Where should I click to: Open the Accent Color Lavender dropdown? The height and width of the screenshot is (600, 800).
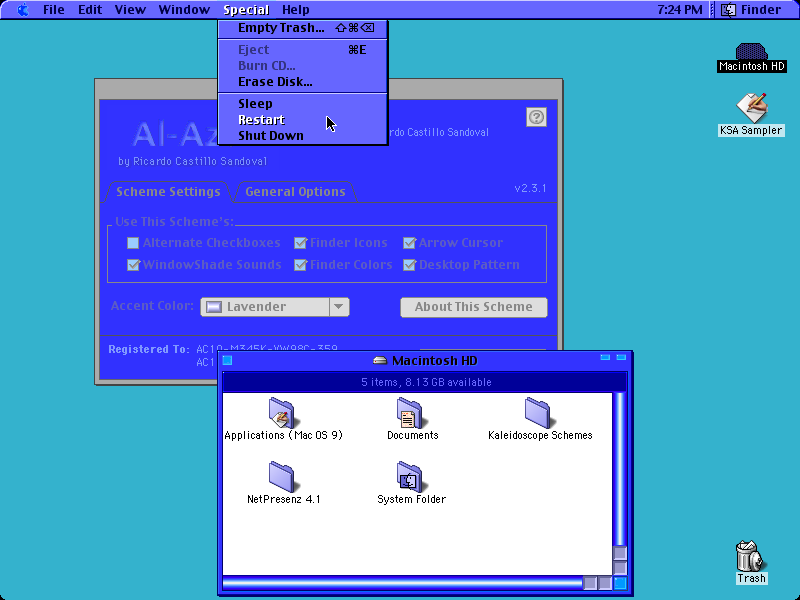275,307
